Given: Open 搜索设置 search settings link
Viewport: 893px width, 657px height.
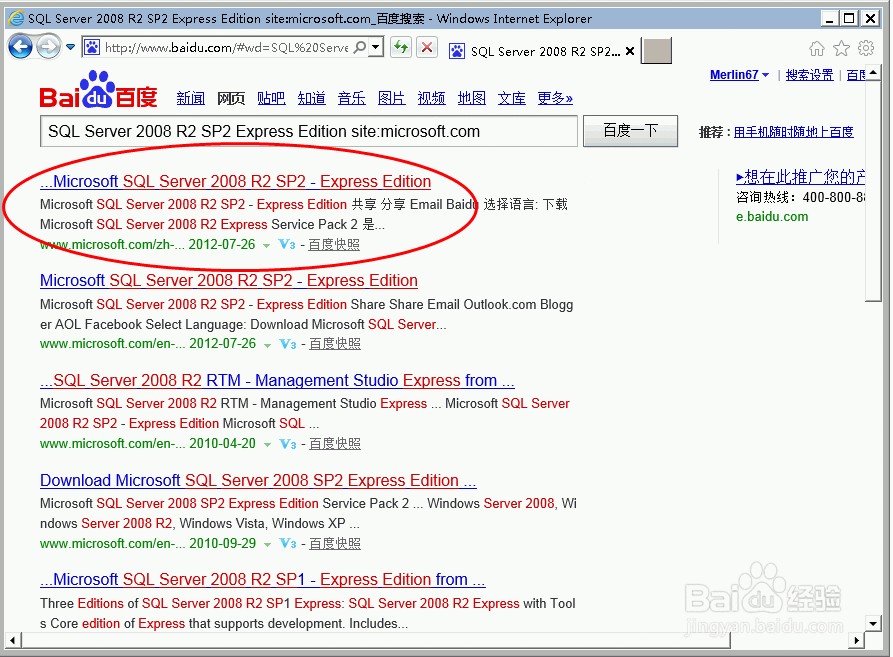Looking at the screenshot, I should coord(809,75).
